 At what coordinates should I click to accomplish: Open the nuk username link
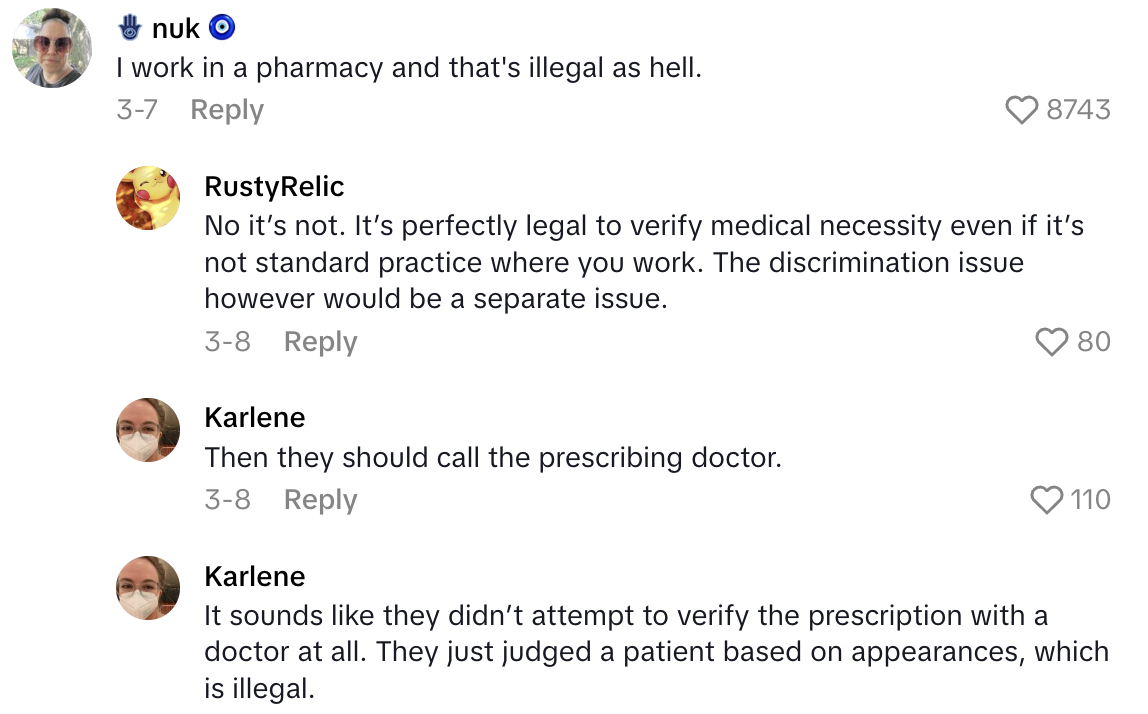pos(176,29)
